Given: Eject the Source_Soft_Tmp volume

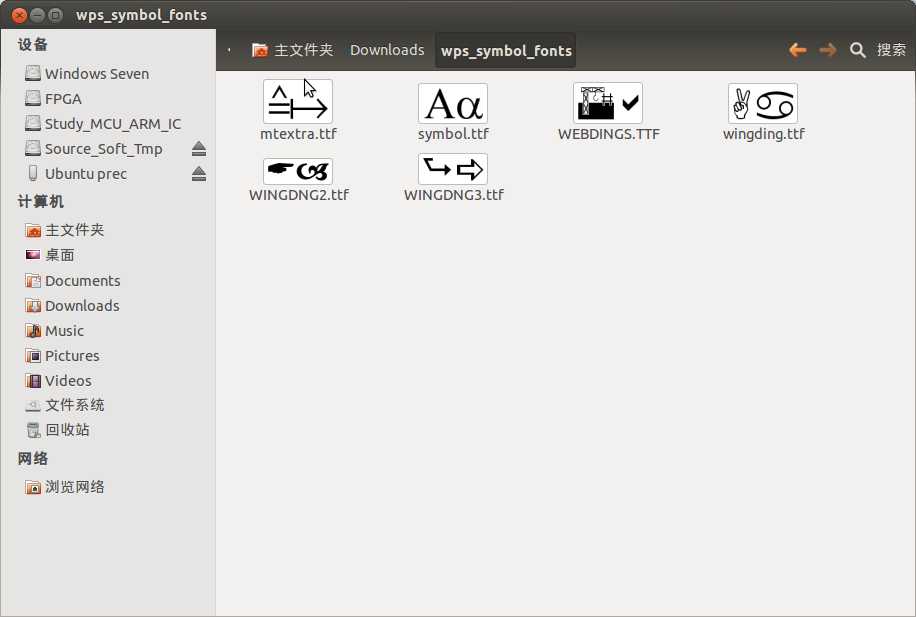Looking at the screenshot, I should click(199, 149).
